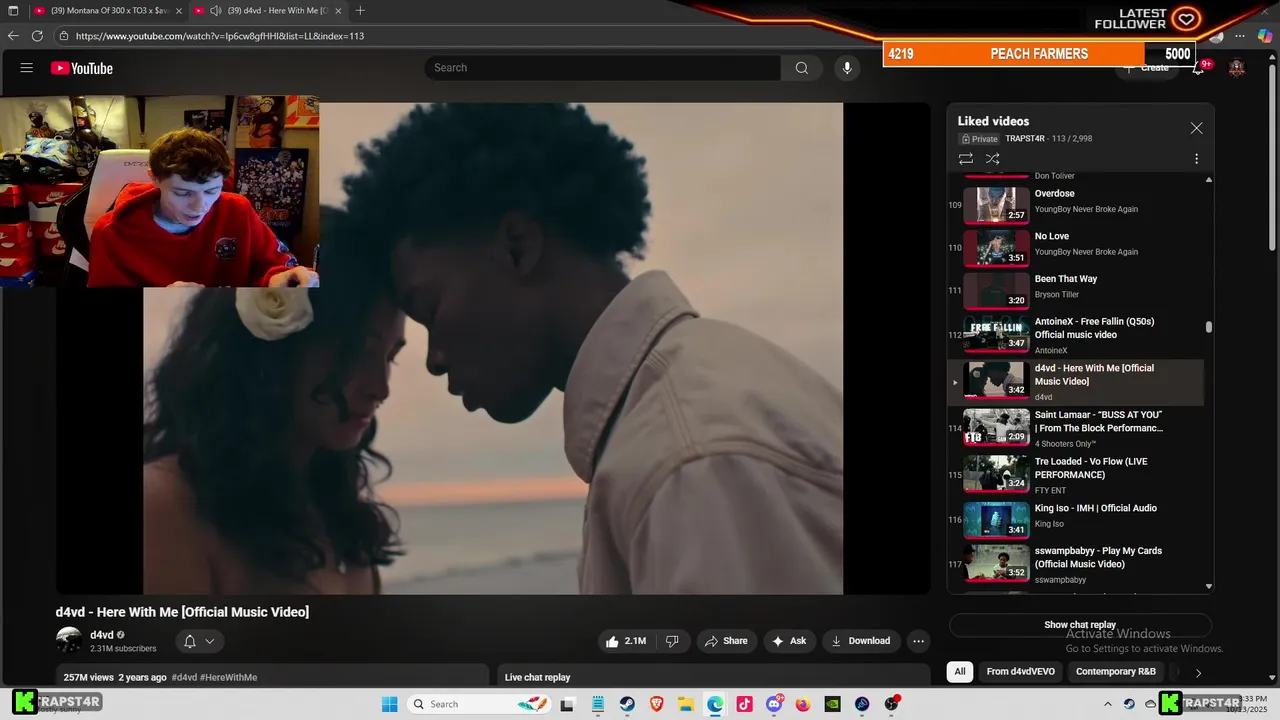Mute the d4vd tab via speaker icon

click(215, 10)
